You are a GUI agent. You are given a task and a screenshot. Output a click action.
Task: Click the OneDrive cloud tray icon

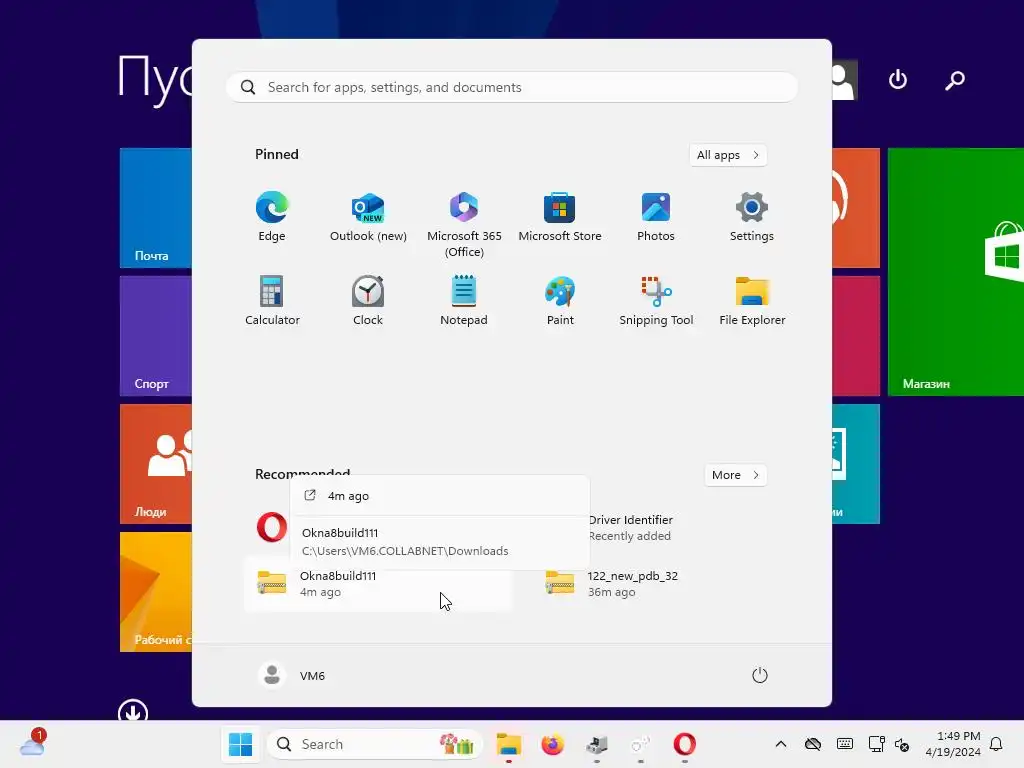tap(812, 744)
